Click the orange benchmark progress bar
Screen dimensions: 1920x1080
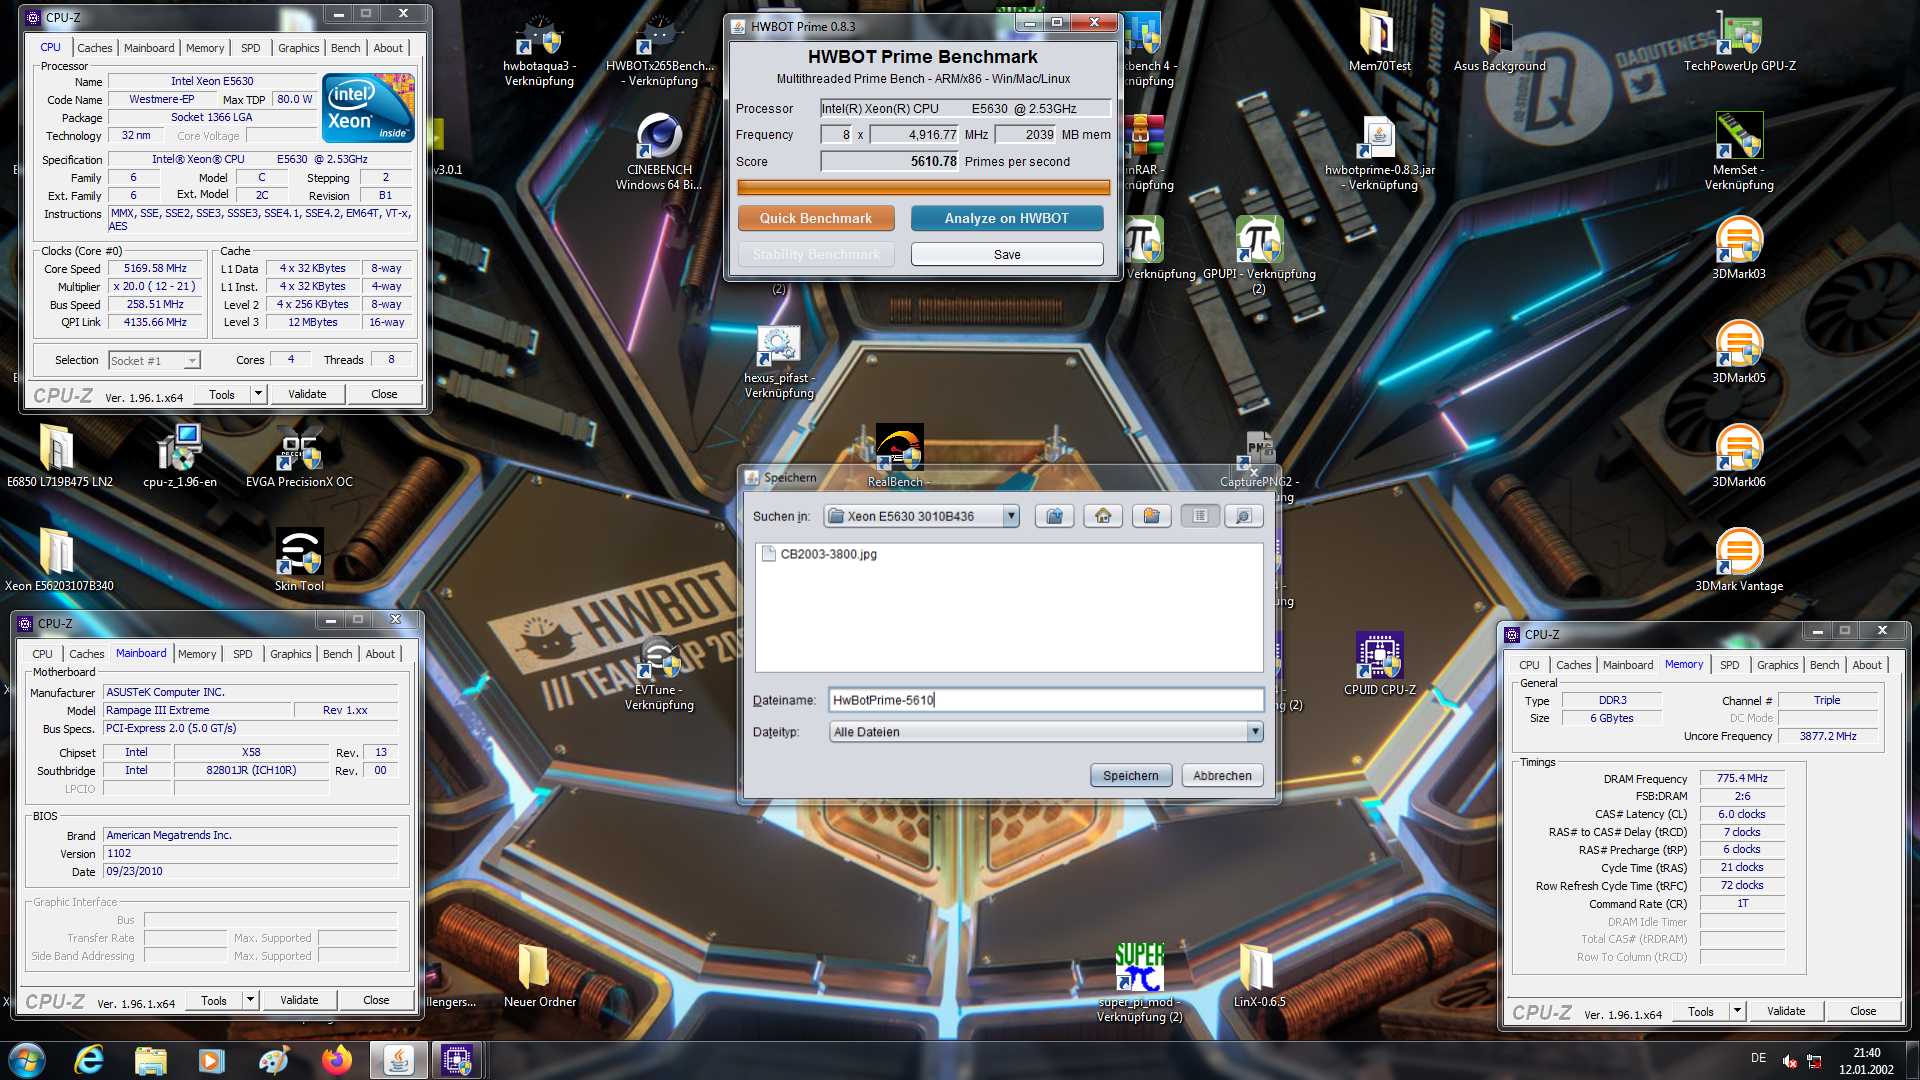(923, 187)
